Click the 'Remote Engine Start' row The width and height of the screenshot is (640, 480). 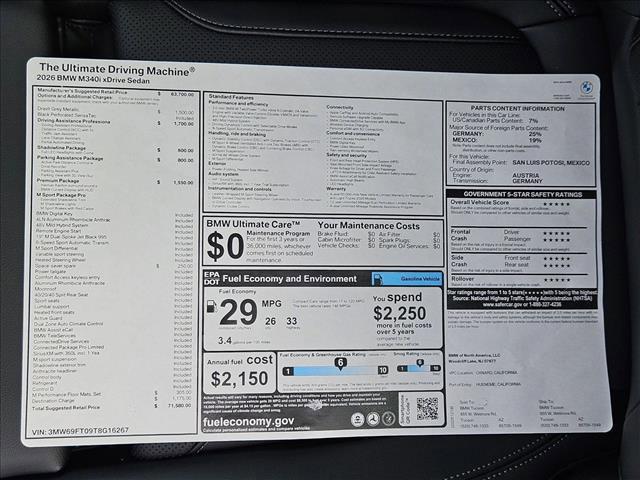[x=114, y=231]
